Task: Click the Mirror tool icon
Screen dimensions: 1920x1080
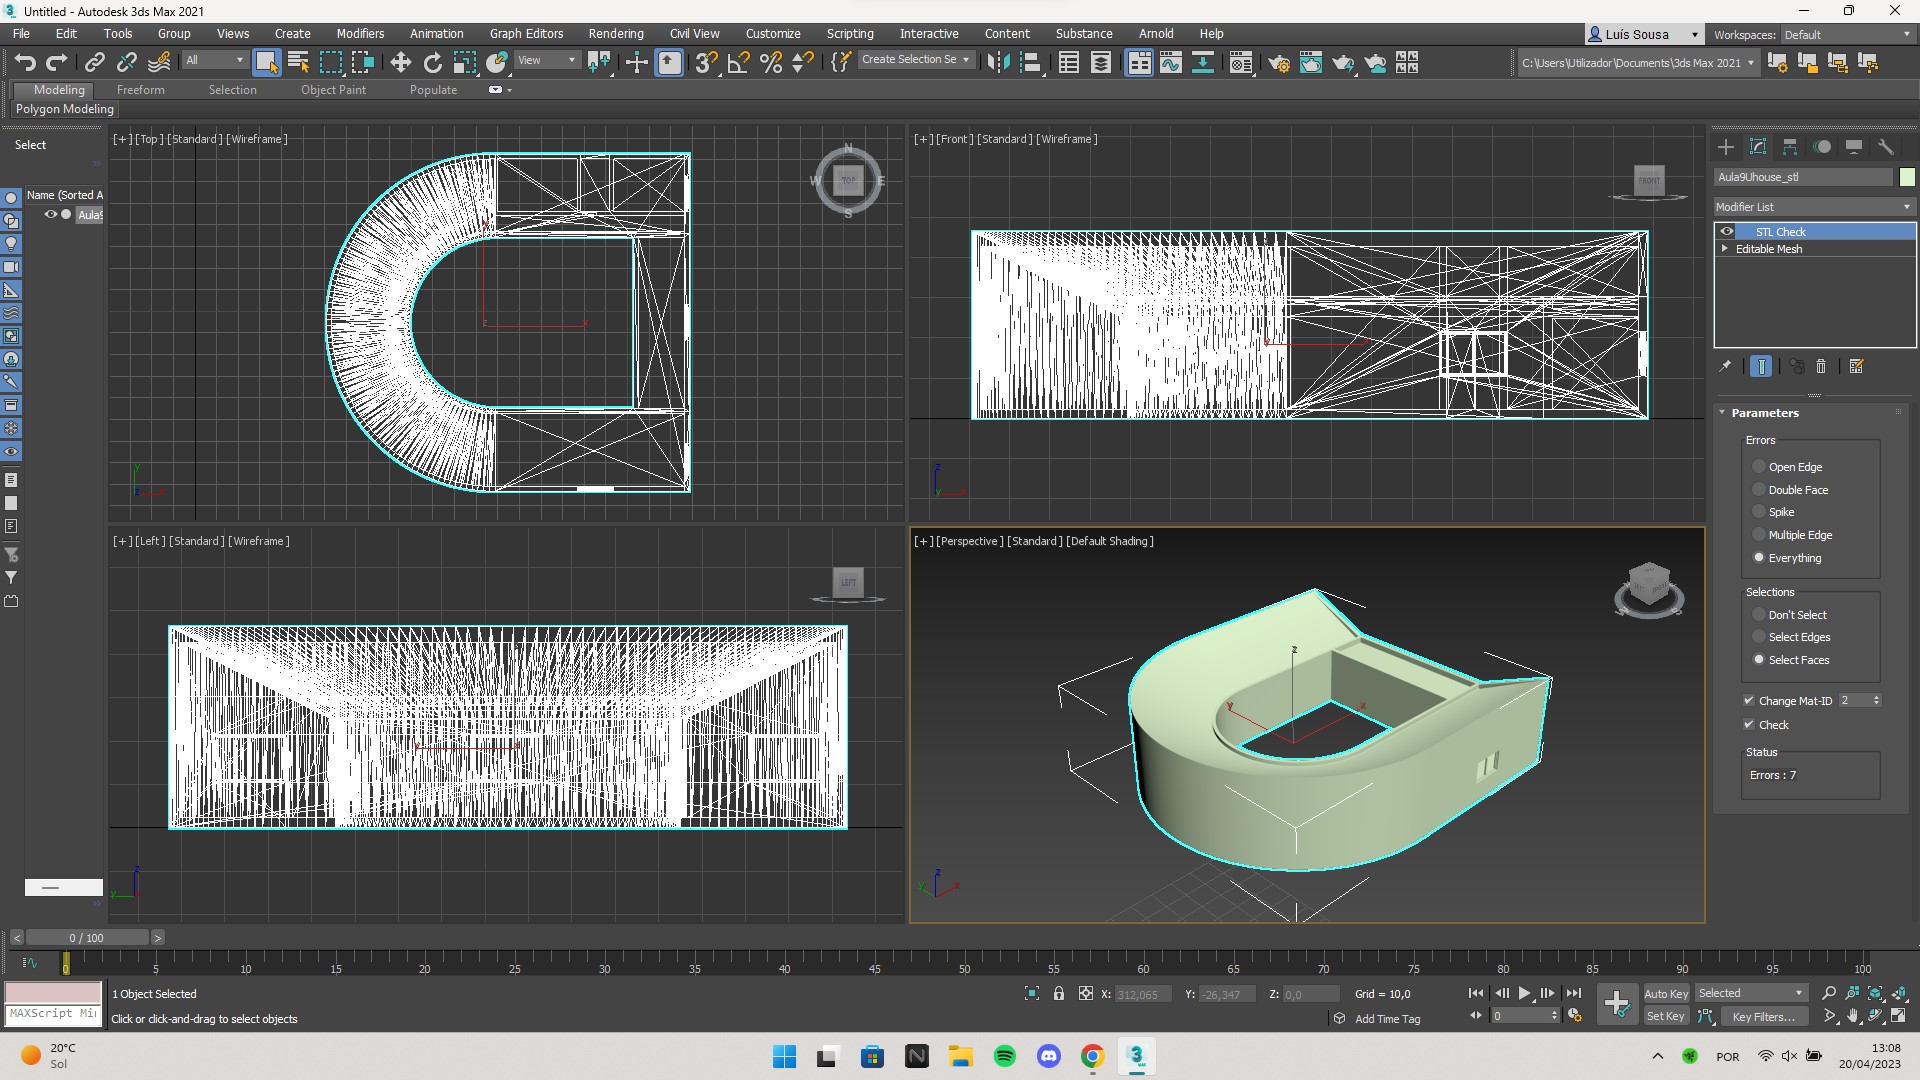Action: click(998, 63)
